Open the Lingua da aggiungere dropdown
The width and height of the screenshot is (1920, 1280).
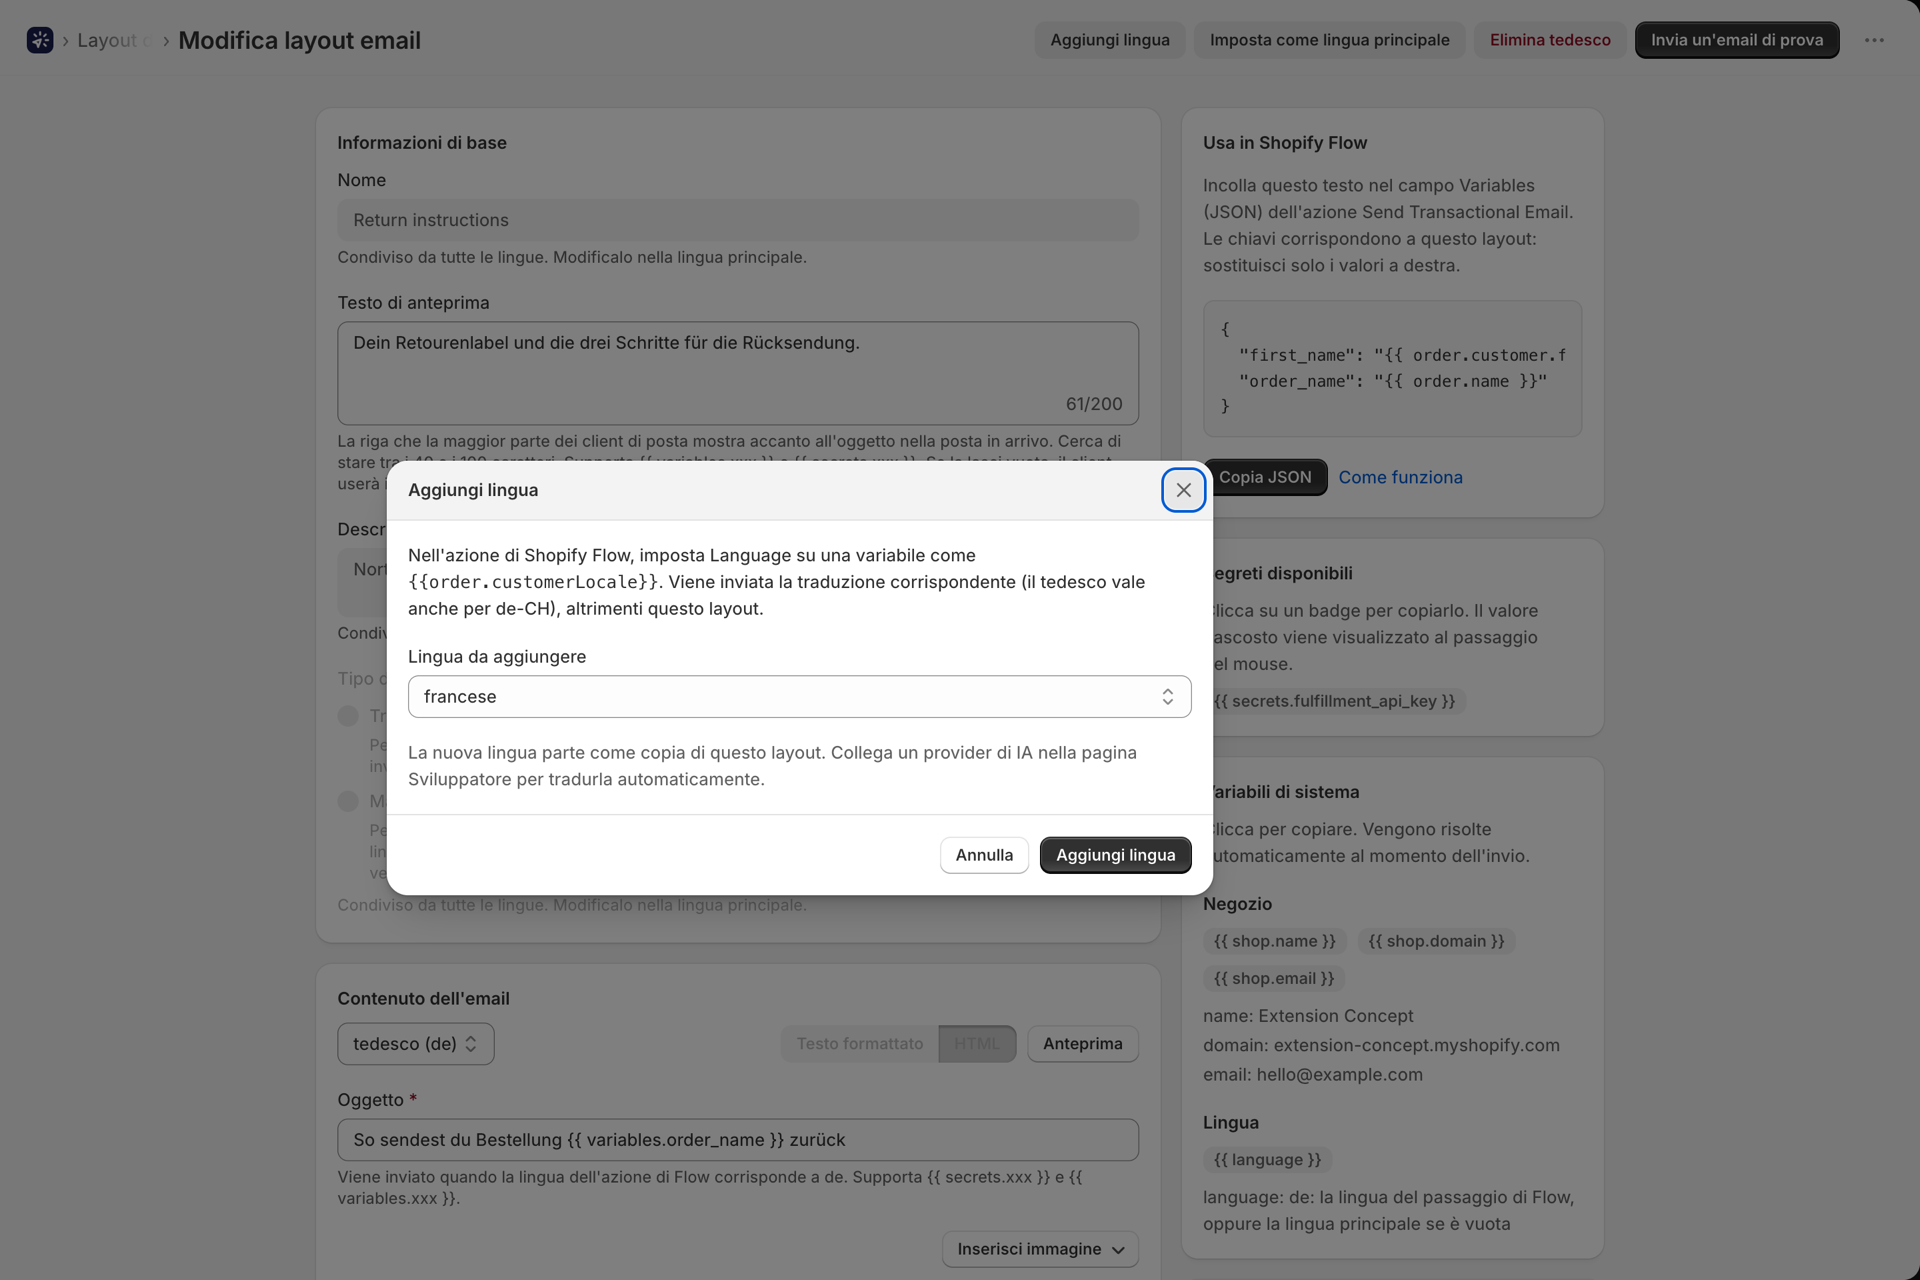(x=799, y=697)
